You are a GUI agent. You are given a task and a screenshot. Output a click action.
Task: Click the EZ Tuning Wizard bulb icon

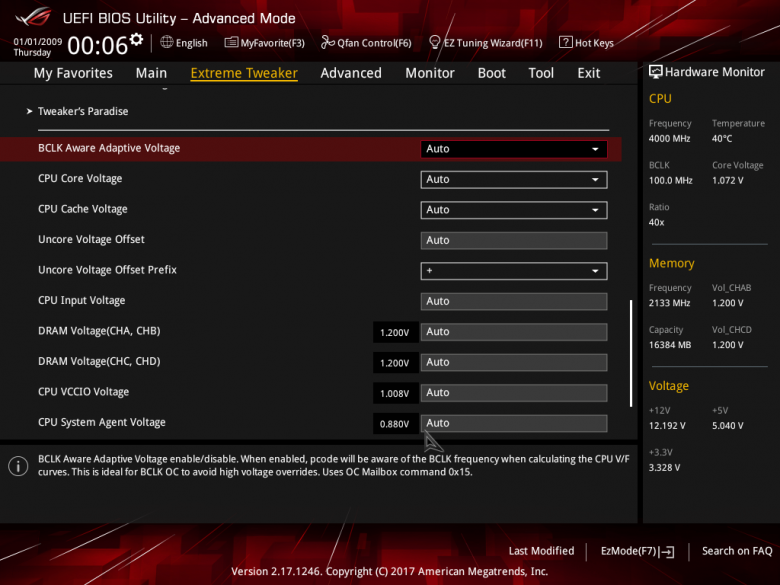click(434, 42)
